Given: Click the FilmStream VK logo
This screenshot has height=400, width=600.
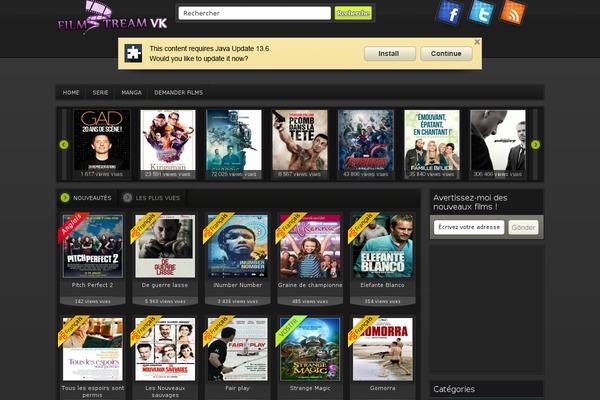Looking at the screenshot, I should 112,17.
